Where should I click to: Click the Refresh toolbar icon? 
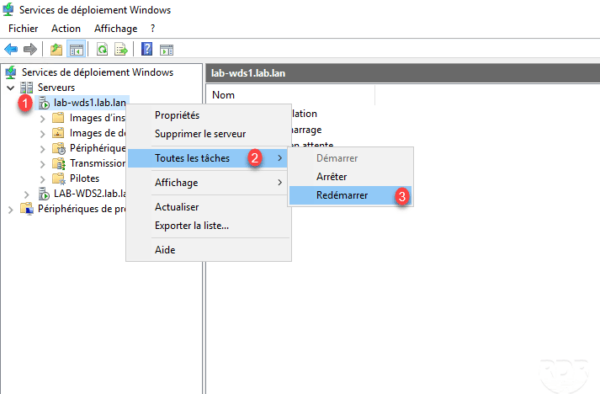[102, 49]
